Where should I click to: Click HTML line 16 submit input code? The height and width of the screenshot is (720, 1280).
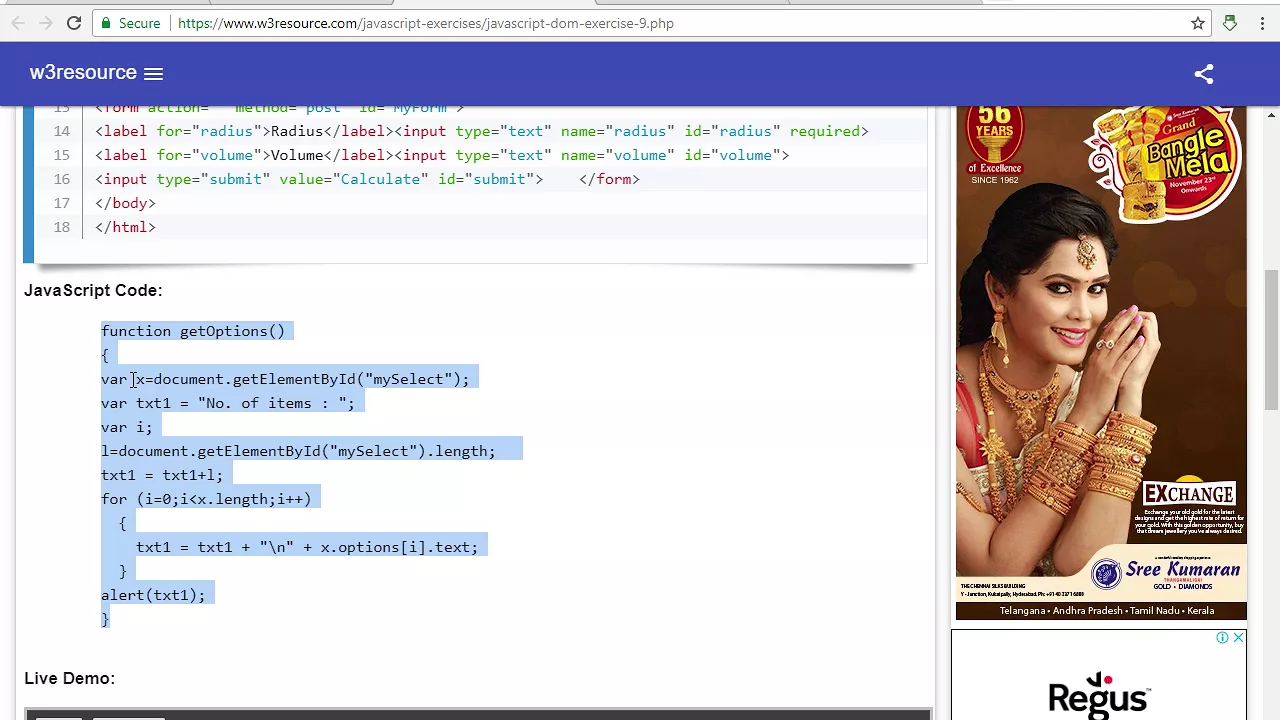click(x=367, y=179)
